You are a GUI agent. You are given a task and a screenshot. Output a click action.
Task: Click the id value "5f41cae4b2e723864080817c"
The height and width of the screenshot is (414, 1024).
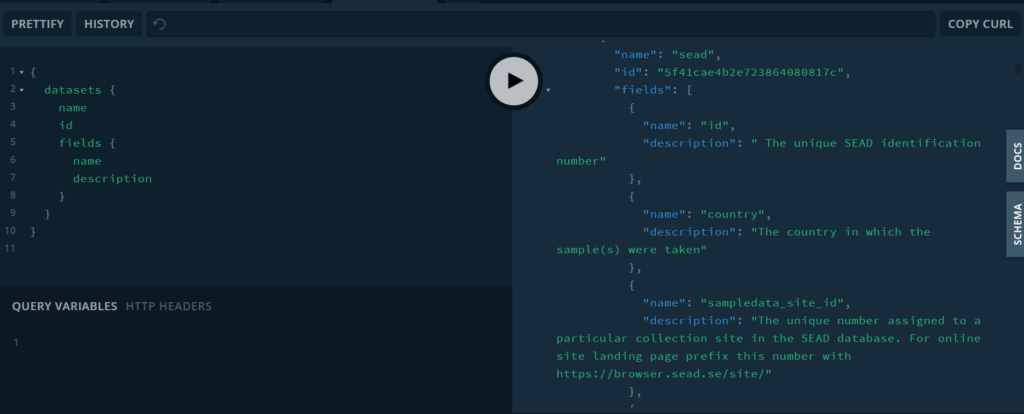752,72
